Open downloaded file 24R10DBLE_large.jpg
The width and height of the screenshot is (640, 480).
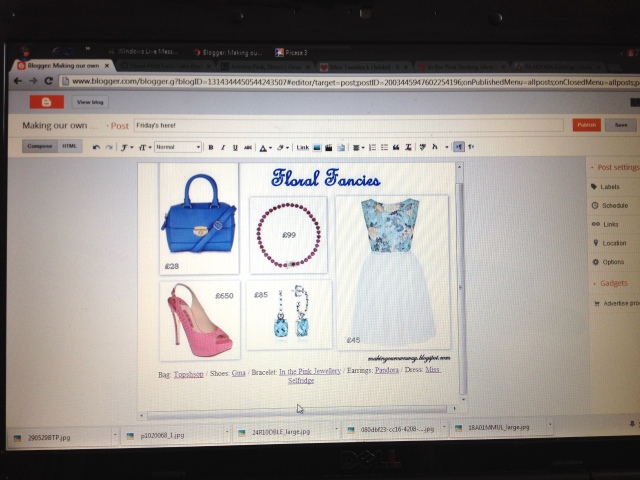(x=281, y=432)
